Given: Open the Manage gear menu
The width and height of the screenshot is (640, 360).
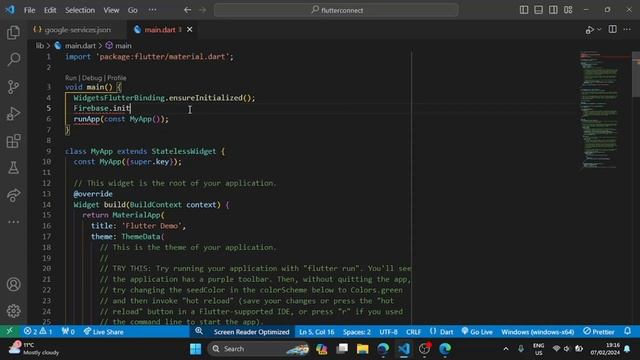Looking at the screenshot, I should click(x=13, y=311).
